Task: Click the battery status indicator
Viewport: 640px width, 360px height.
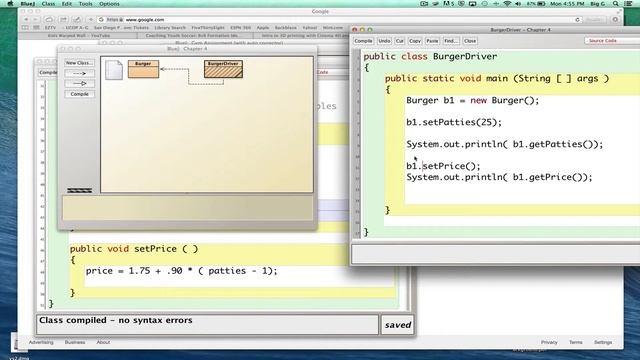Action: [x=536, y=4]
